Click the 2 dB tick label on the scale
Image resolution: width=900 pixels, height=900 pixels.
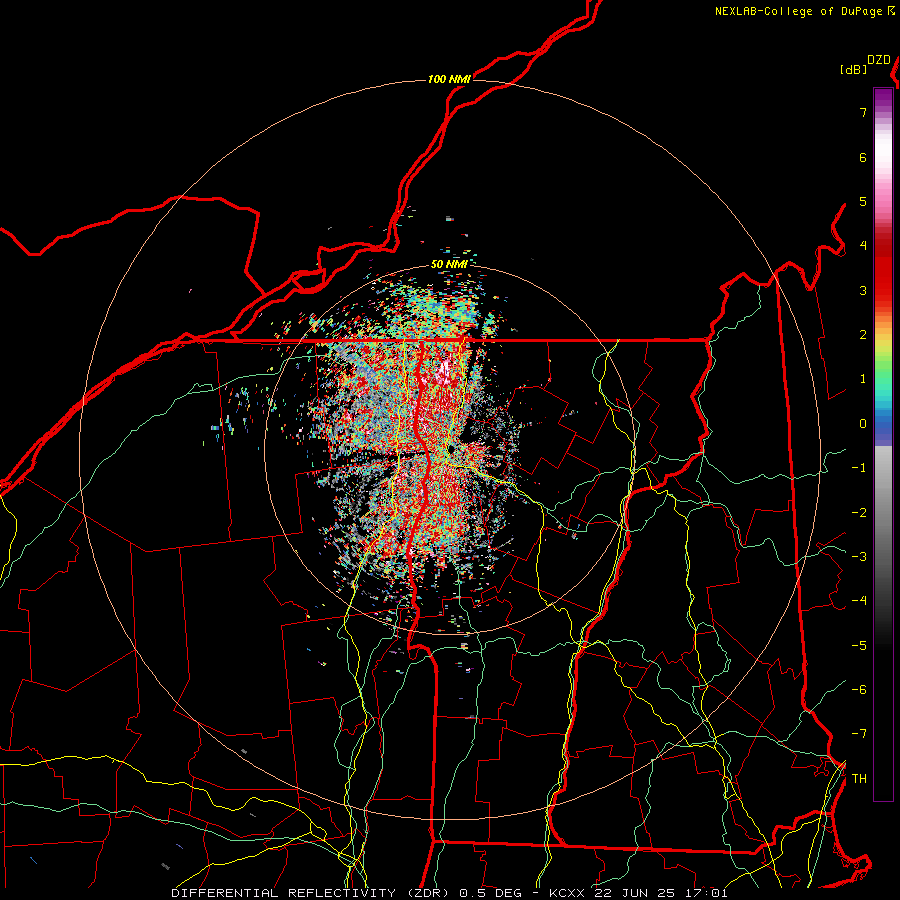(x=863, y=335)
